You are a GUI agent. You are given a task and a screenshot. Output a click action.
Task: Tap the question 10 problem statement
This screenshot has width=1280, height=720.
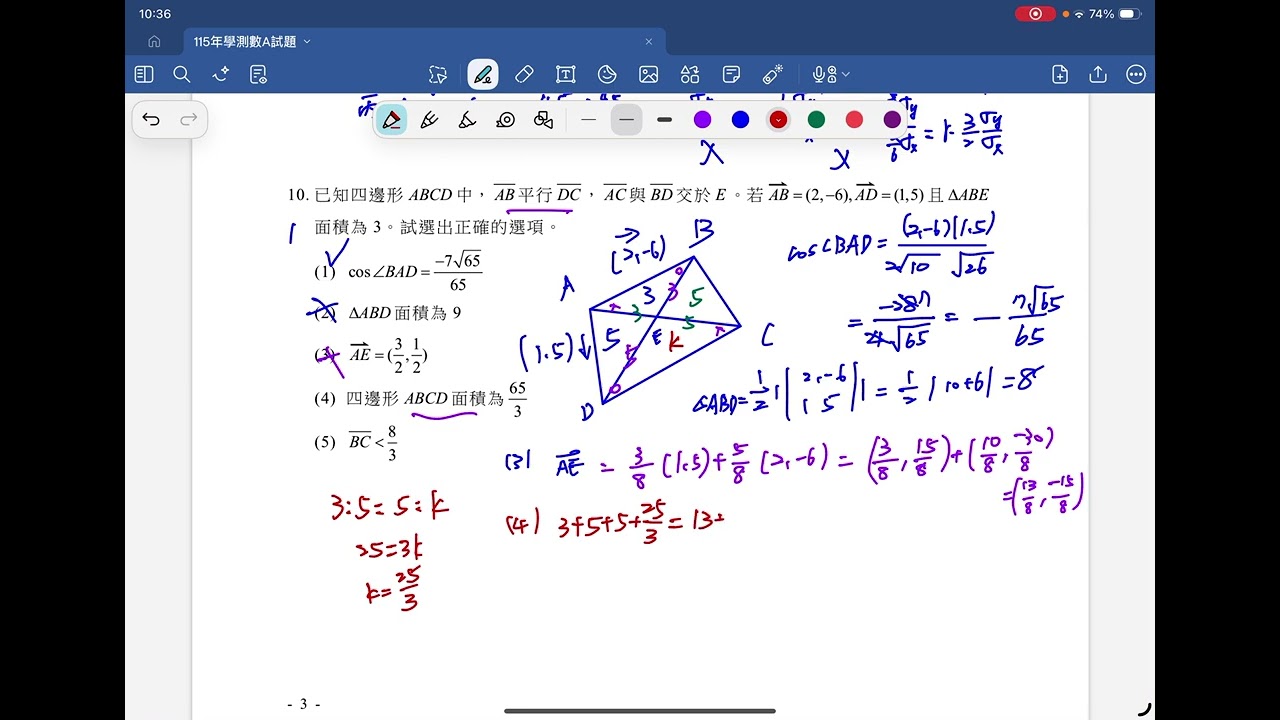pos(640,210)
